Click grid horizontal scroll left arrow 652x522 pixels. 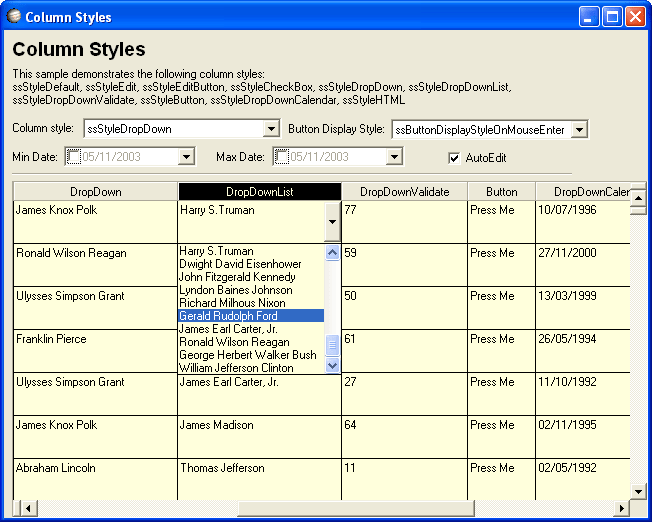point(28,508)
